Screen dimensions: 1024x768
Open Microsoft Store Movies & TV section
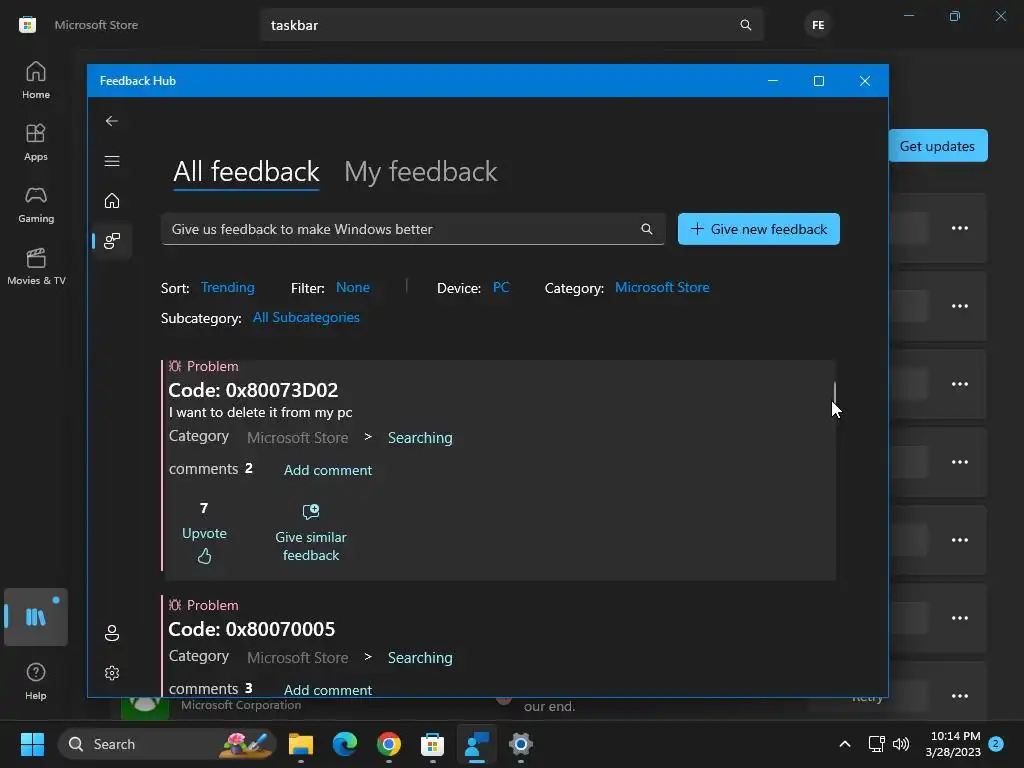[x=36, y=266]
